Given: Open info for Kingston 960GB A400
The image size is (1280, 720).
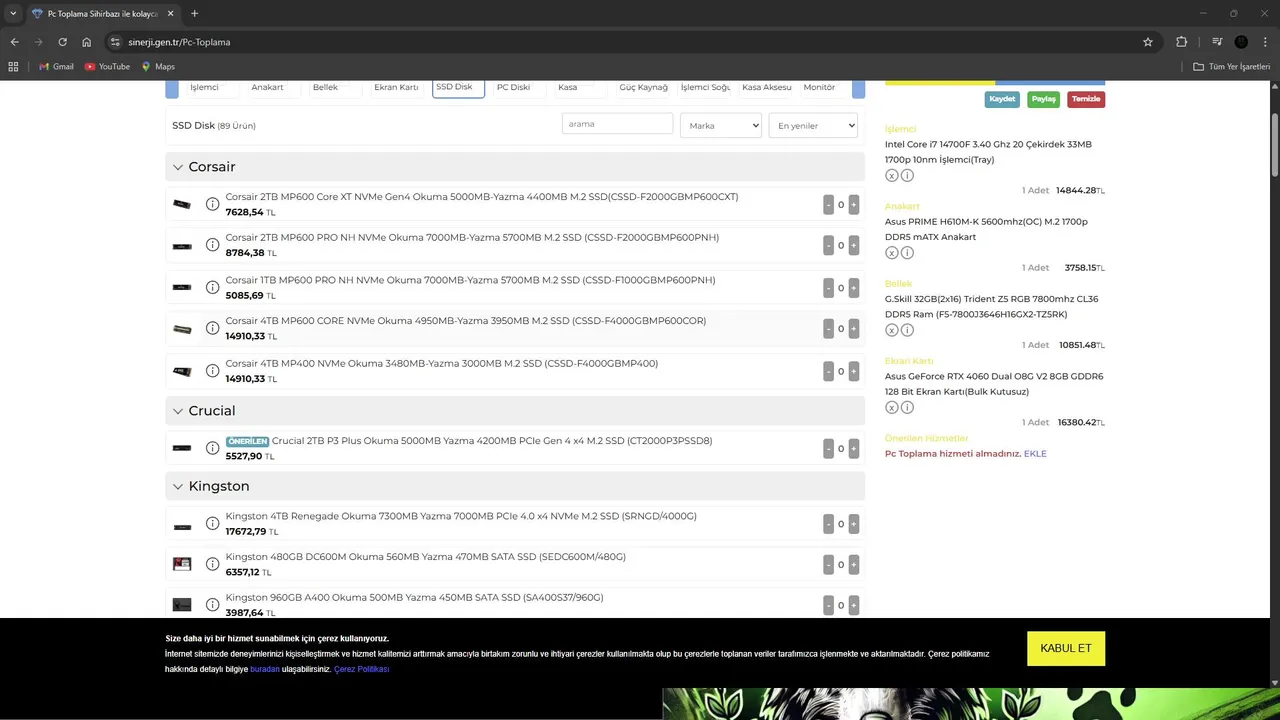Looking at the screenshot, I should pos(212,605).
